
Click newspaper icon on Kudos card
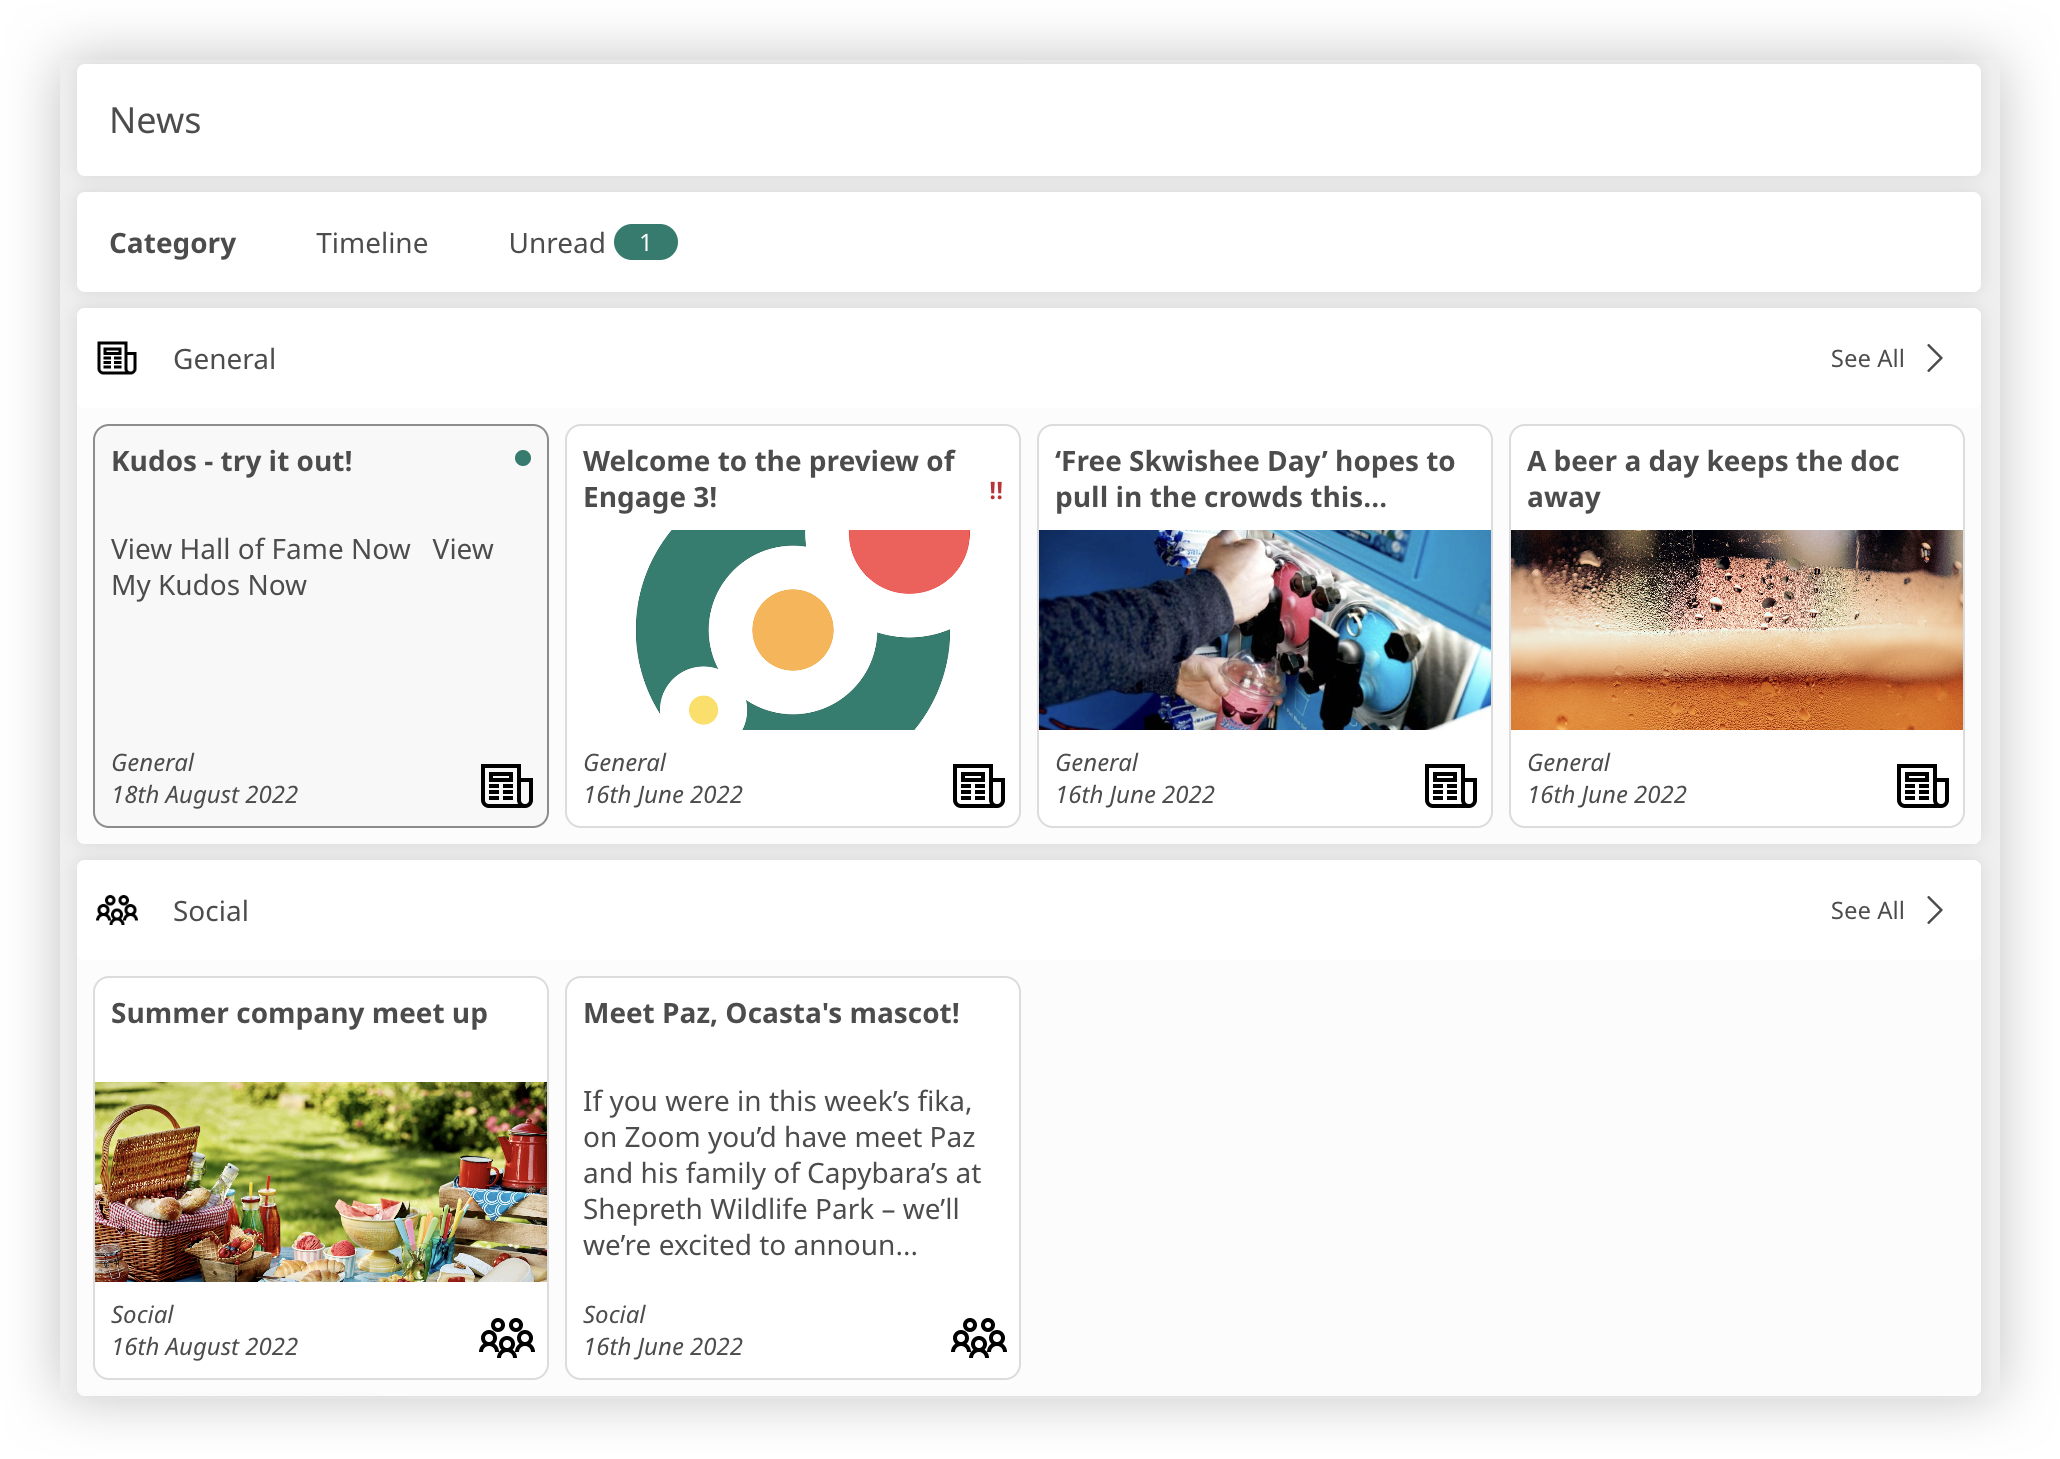point(506,786)
